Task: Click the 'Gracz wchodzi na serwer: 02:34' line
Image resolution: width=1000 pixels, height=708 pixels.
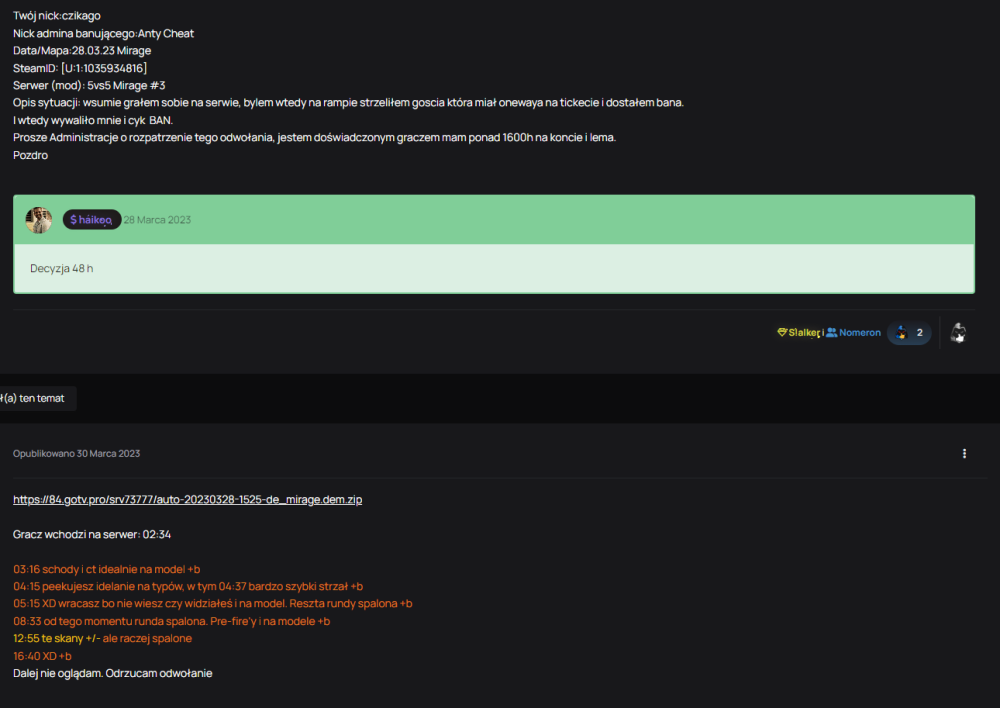Action: coord(92,535)
